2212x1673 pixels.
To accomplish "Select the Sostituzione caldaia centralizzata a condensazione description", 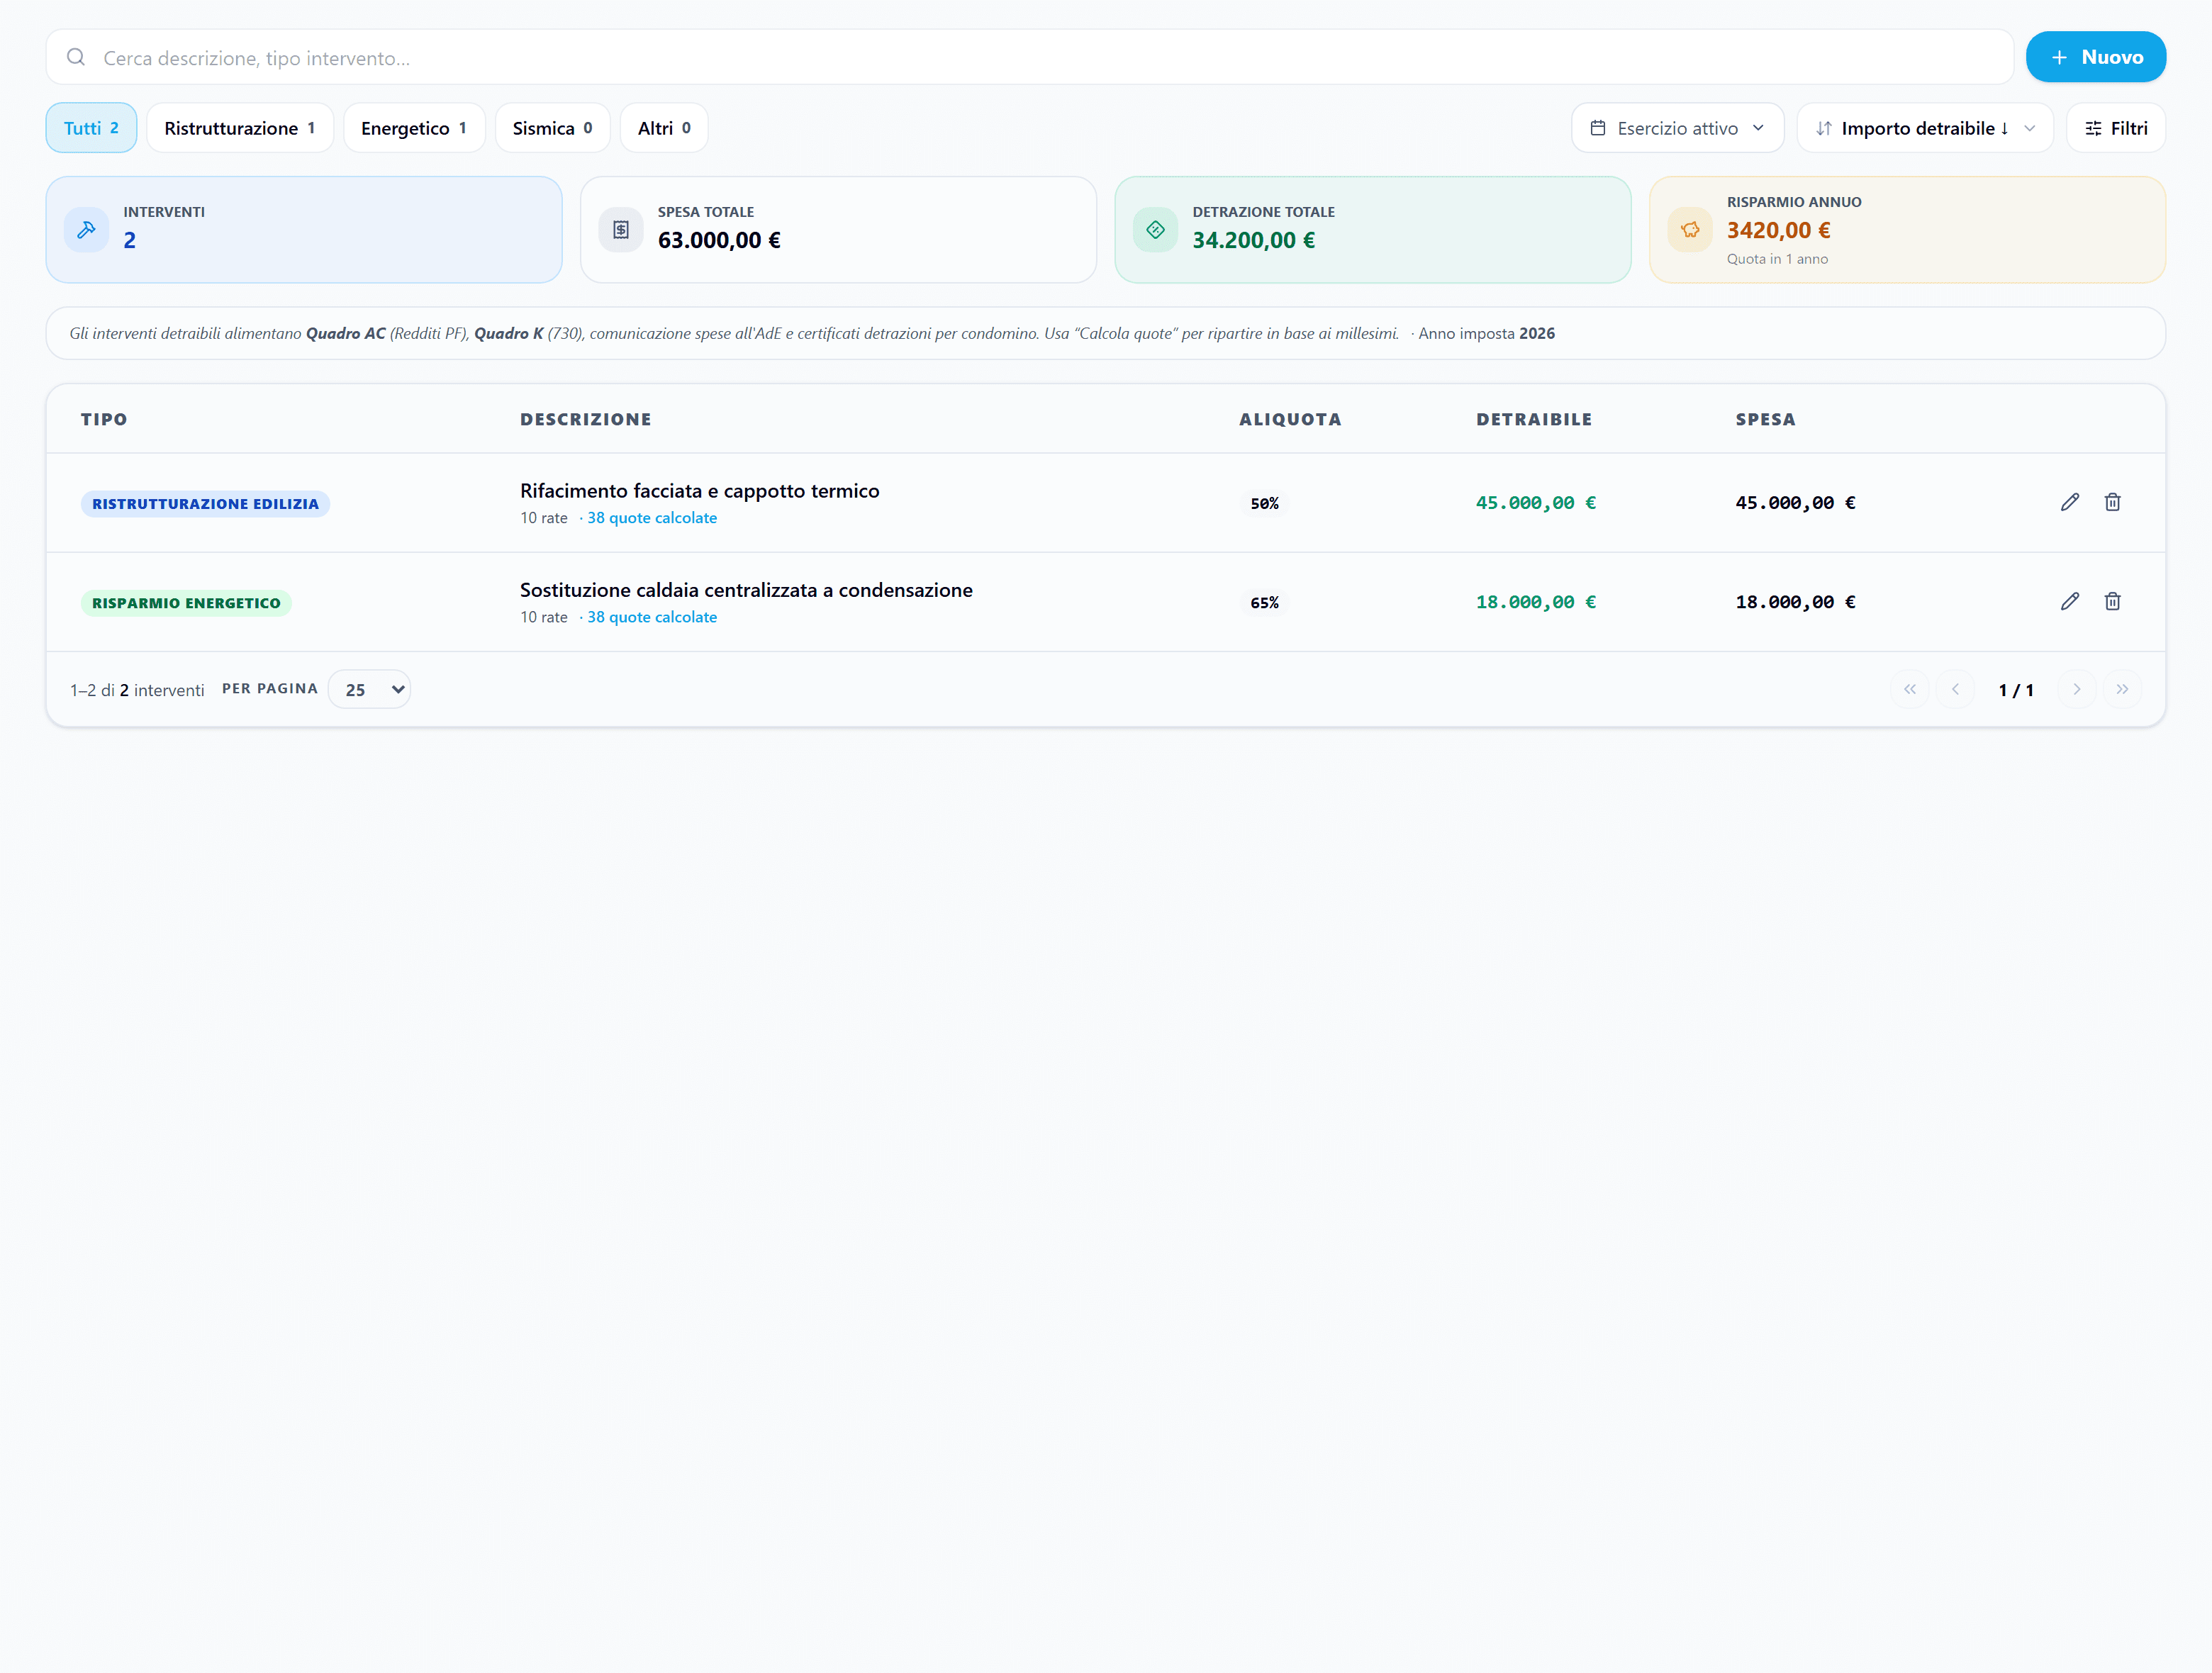I will pyautogui.click(x=746, y=590).
